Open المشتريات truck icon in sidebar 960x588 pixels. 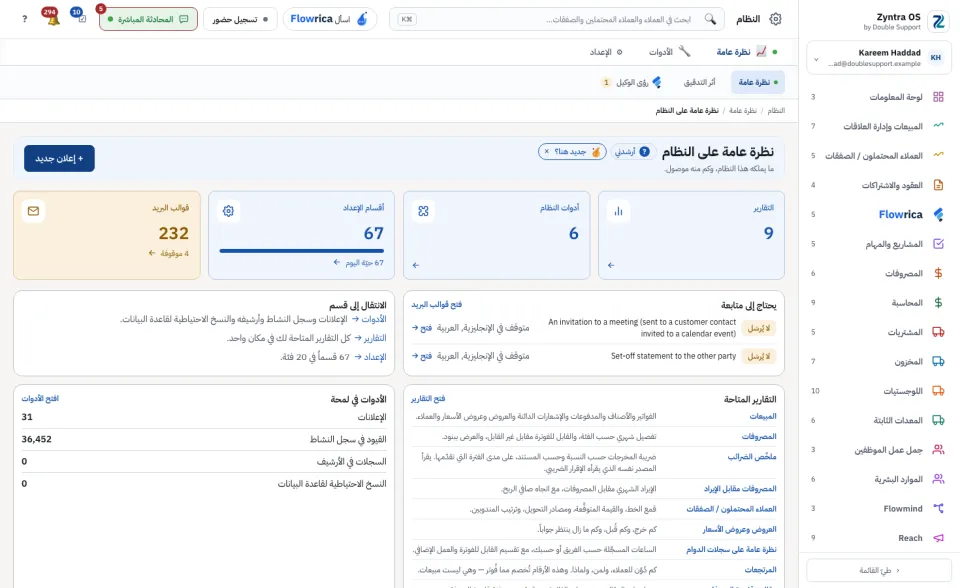click(938, 332)
